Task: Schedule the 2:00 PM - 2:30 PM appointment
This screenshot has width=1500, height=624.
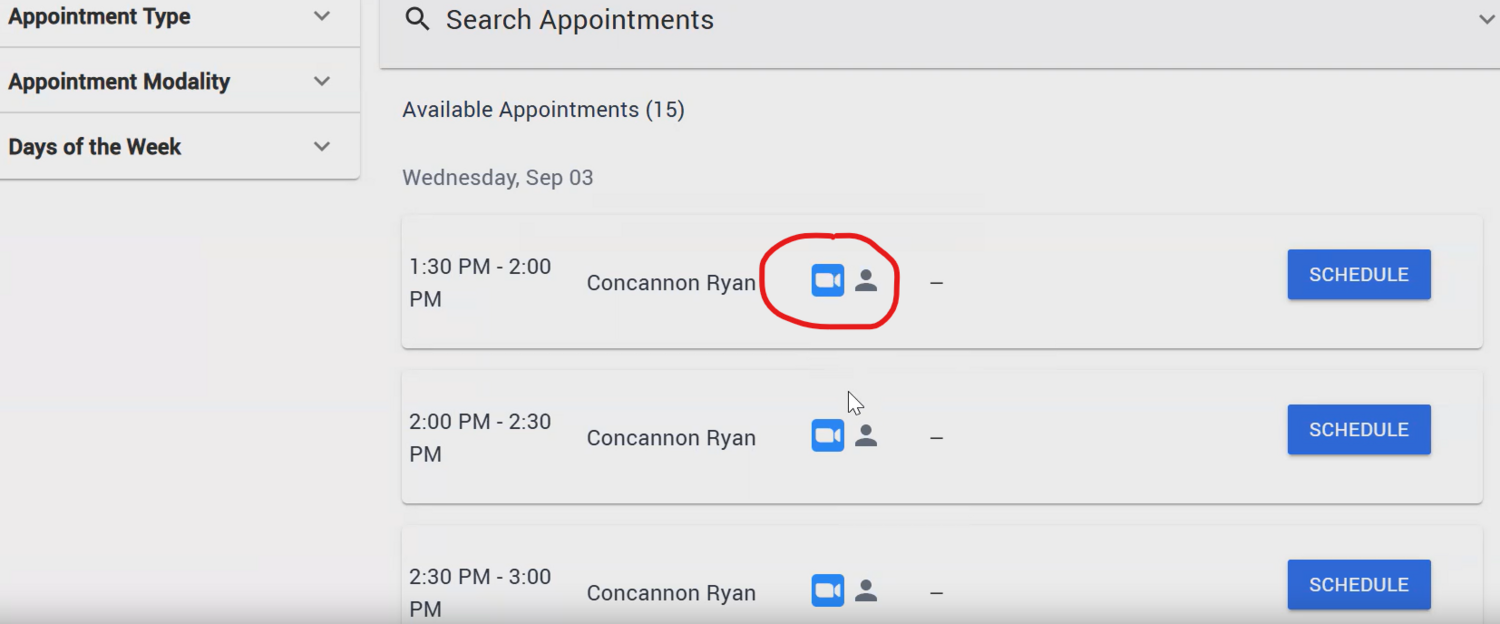Action: point(1358,430)
